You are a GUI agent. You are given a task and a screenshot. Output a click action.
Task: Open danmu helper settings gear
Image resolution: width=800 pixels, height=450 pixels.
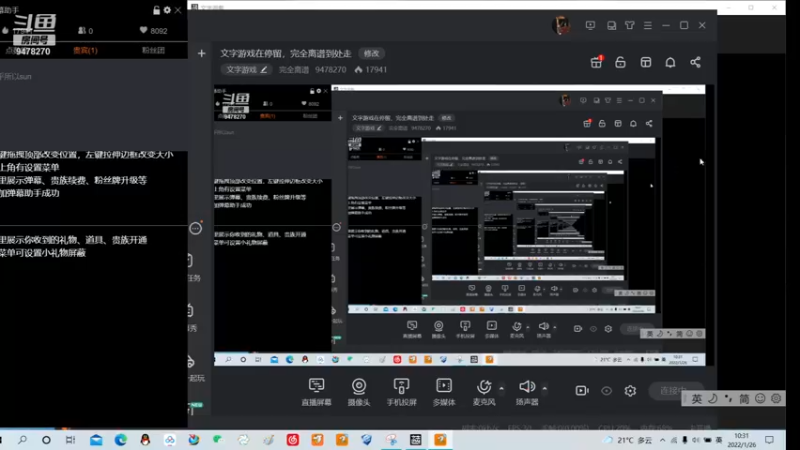click(167, 10)
